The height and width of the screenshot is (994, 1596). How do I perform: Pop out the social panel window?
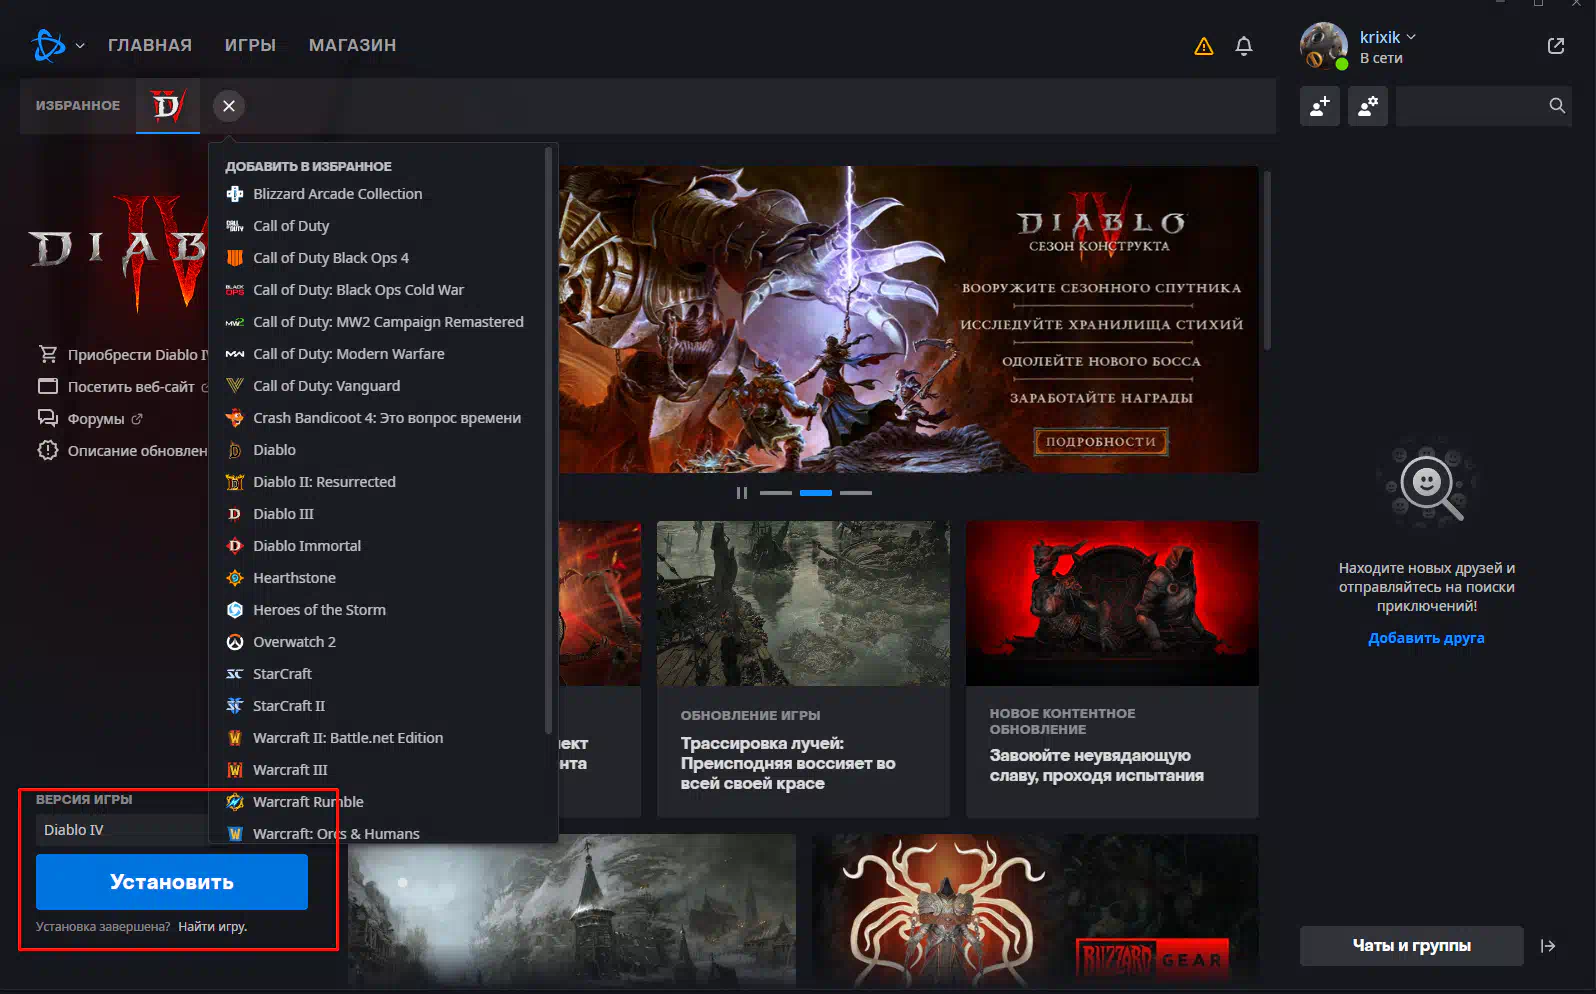click(x=1556, y=46)
